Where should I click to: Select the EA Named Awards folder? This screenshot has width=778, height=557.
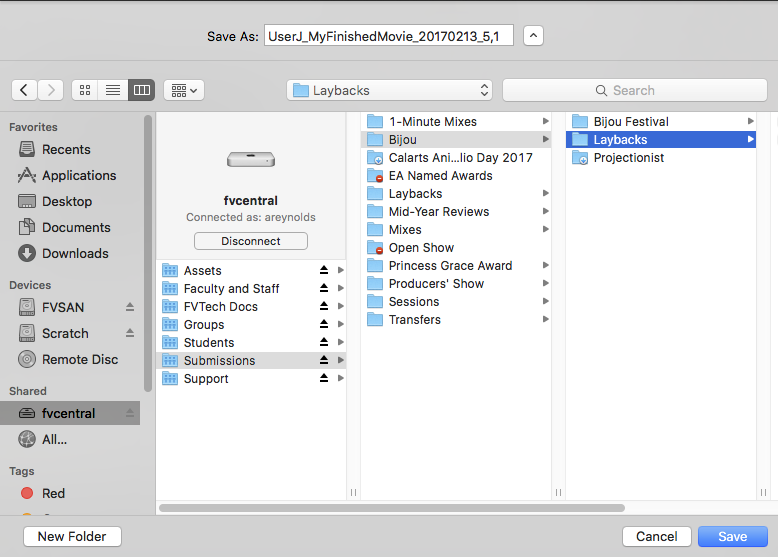pyautogui.click(x=456, y=176)
